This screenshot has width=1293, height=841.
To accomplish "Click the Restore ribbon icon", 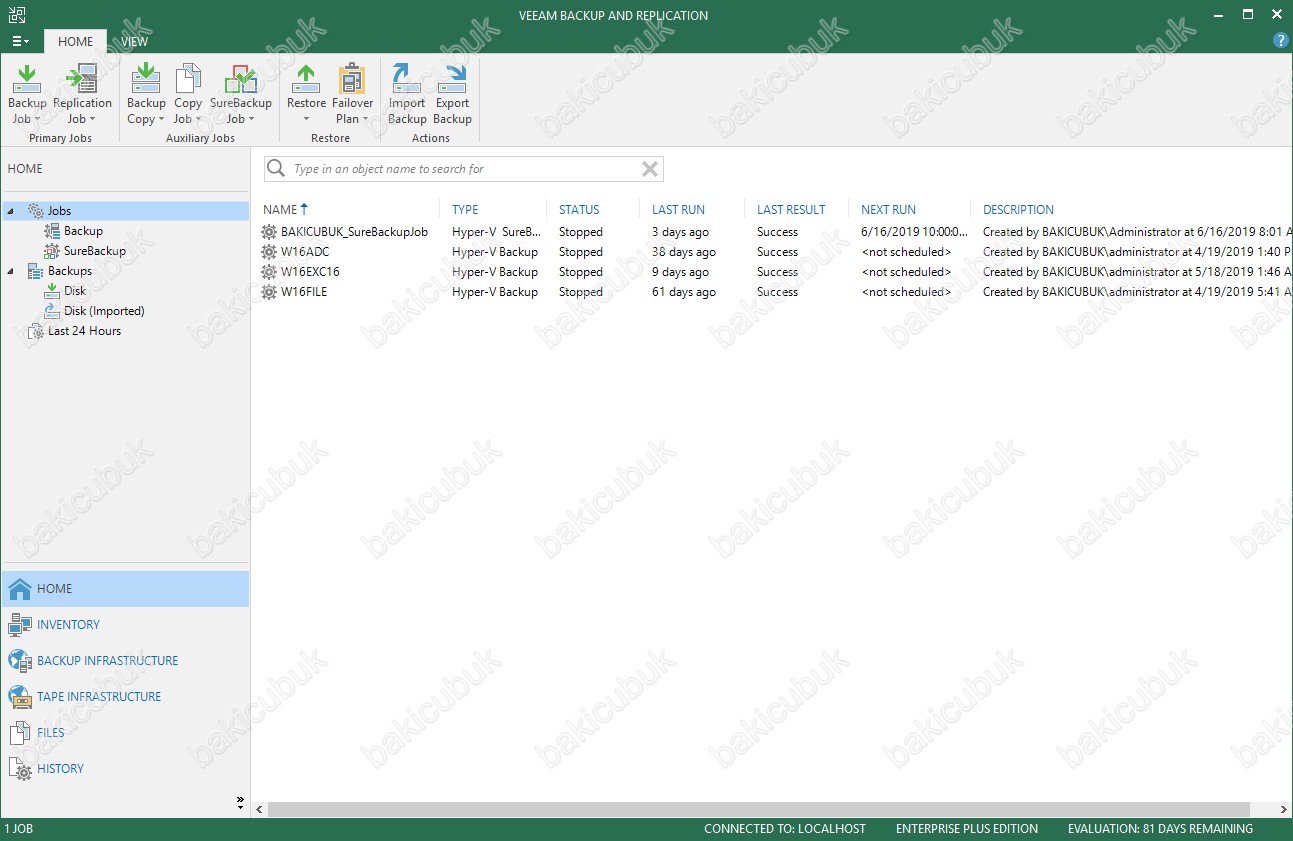I will point(306,78).
